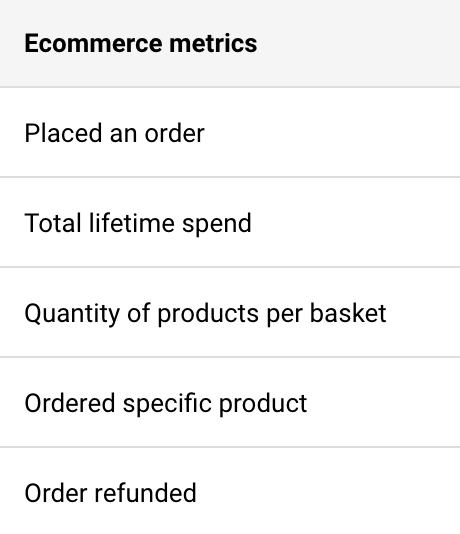Select the last visible metric, Order refunded

coord(230,491)
